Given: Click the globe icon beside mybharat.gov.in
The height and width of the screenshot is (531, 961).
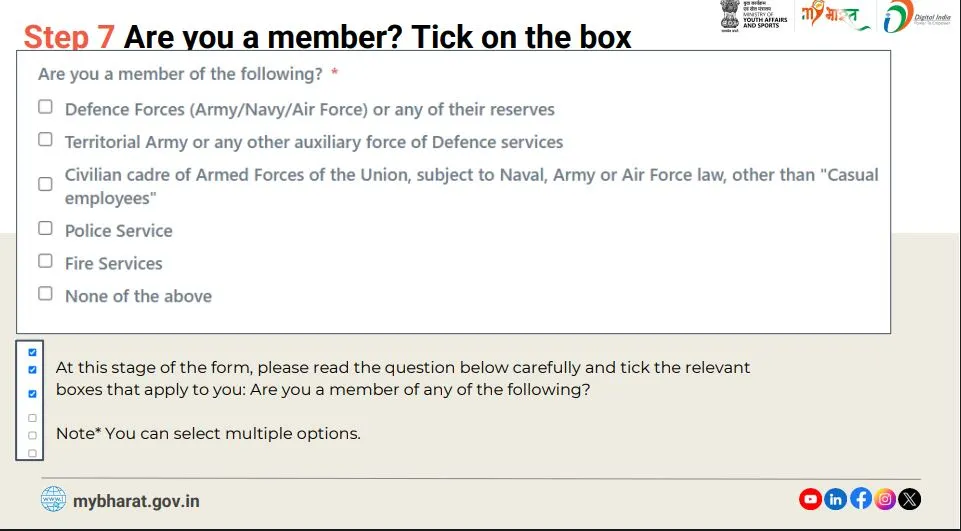Looking at the screenshot, I should click(53, 499).
